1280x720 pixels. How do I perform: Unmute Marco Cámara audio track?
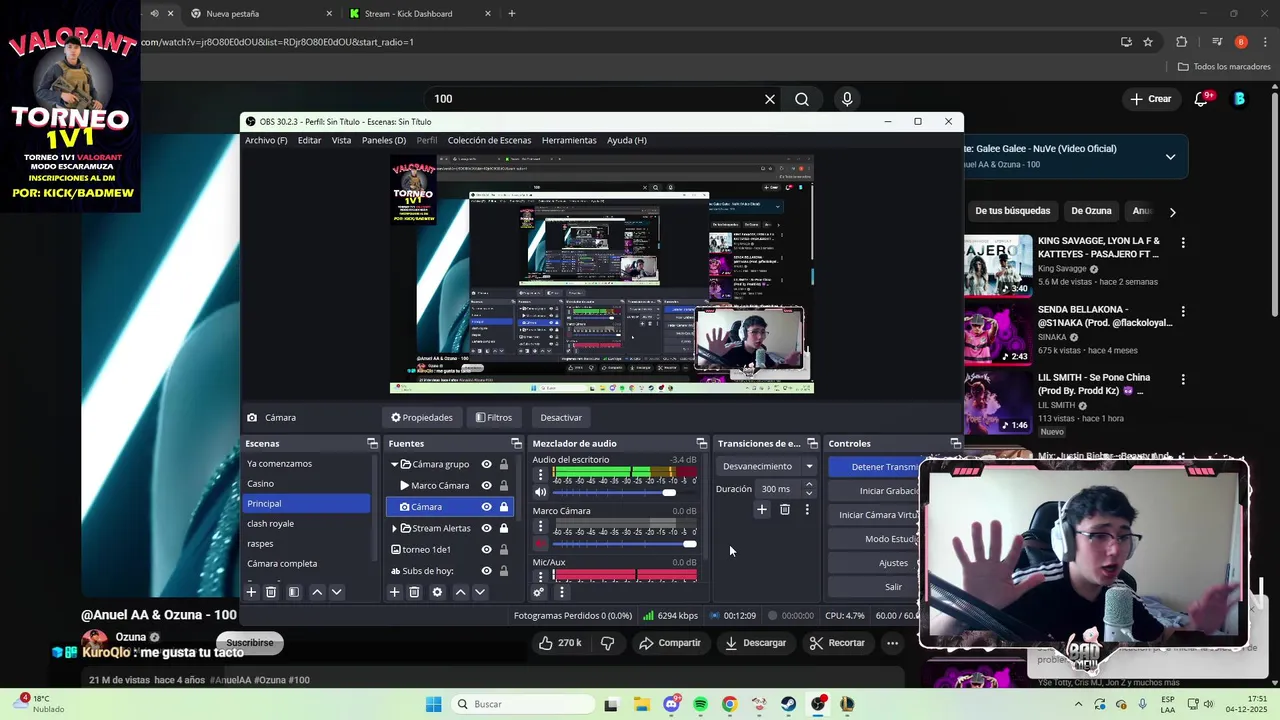click(541, 543)
